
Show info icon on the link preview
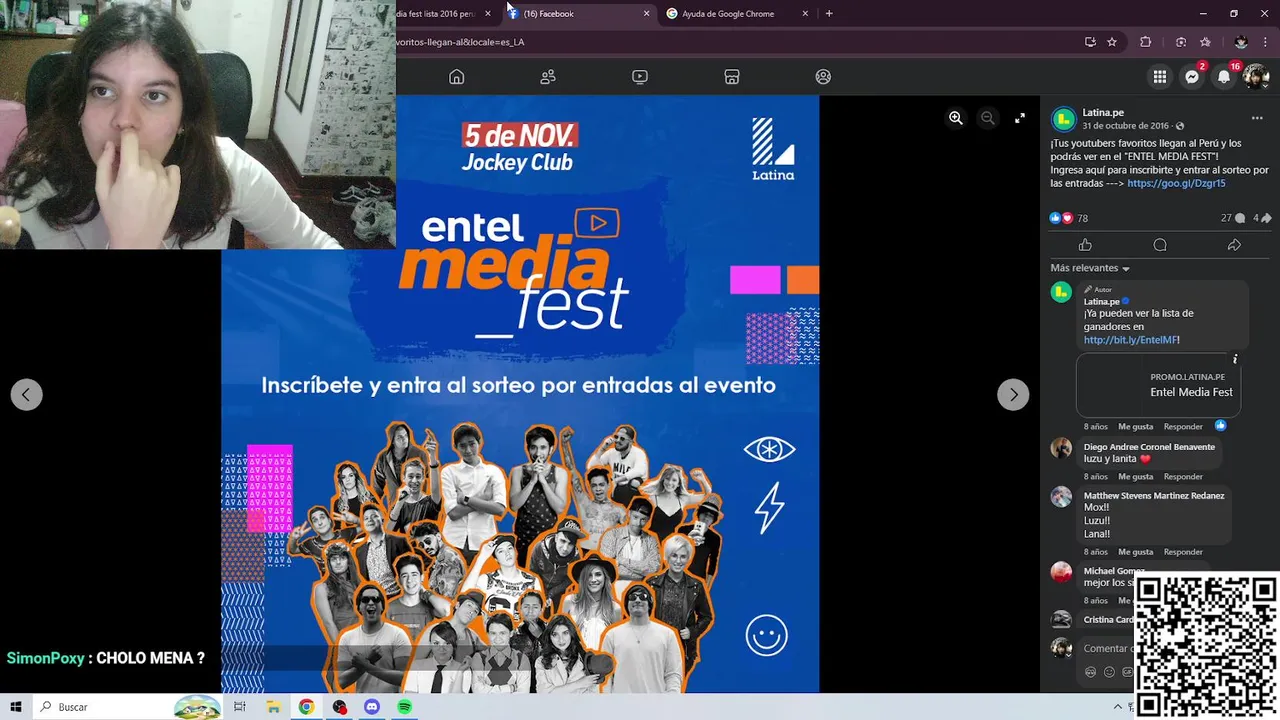tap(1235, 359)
